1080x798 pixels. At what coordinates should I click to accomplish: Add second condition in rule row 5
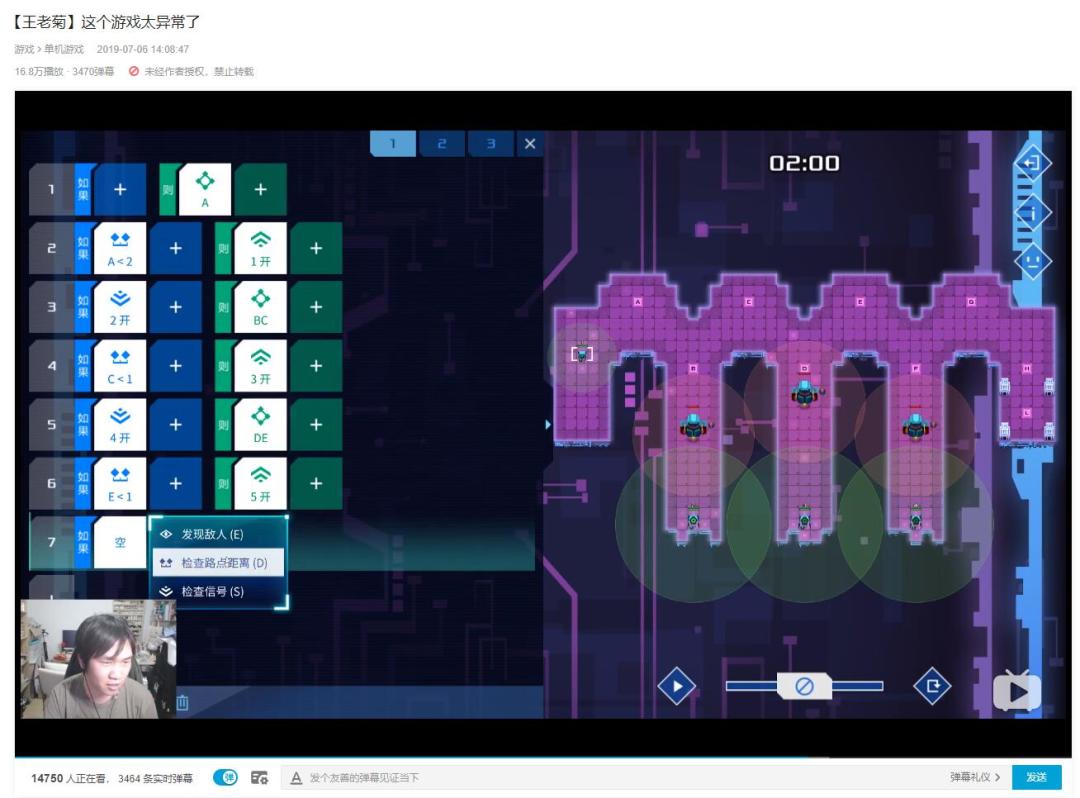point(176,425)
